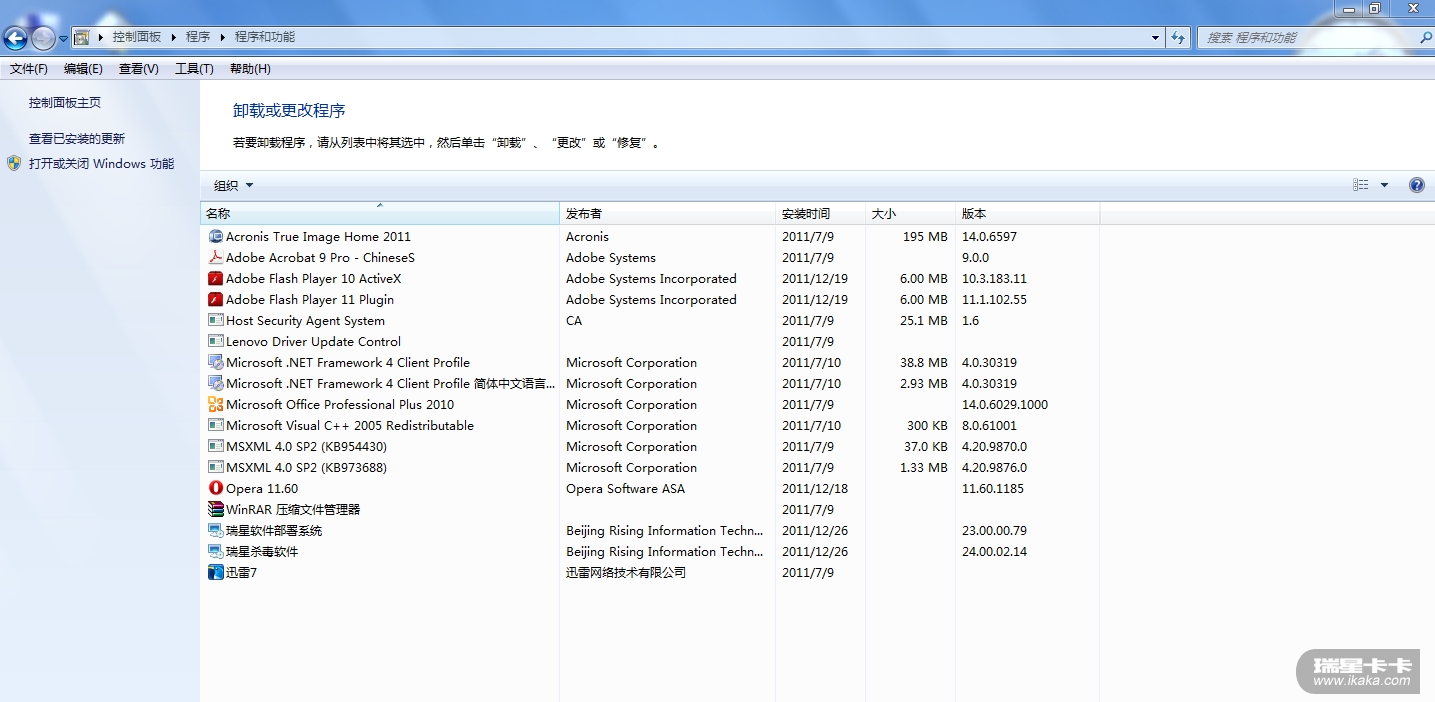The height and width of the screenshot is (702, 1435).
Task: Open the 组织 dropdown menu
Action: point(233,185)
